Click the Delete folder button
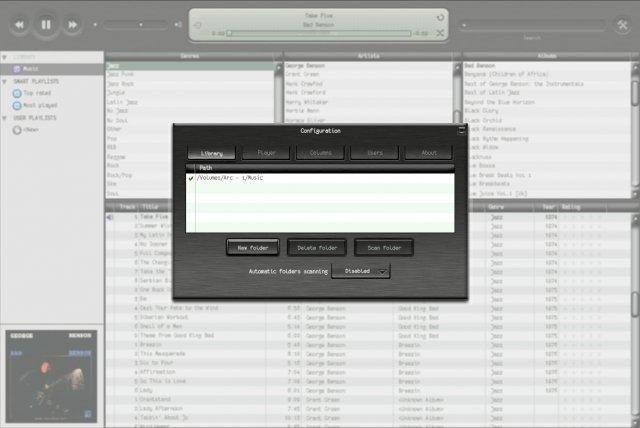 click(317, 248)
